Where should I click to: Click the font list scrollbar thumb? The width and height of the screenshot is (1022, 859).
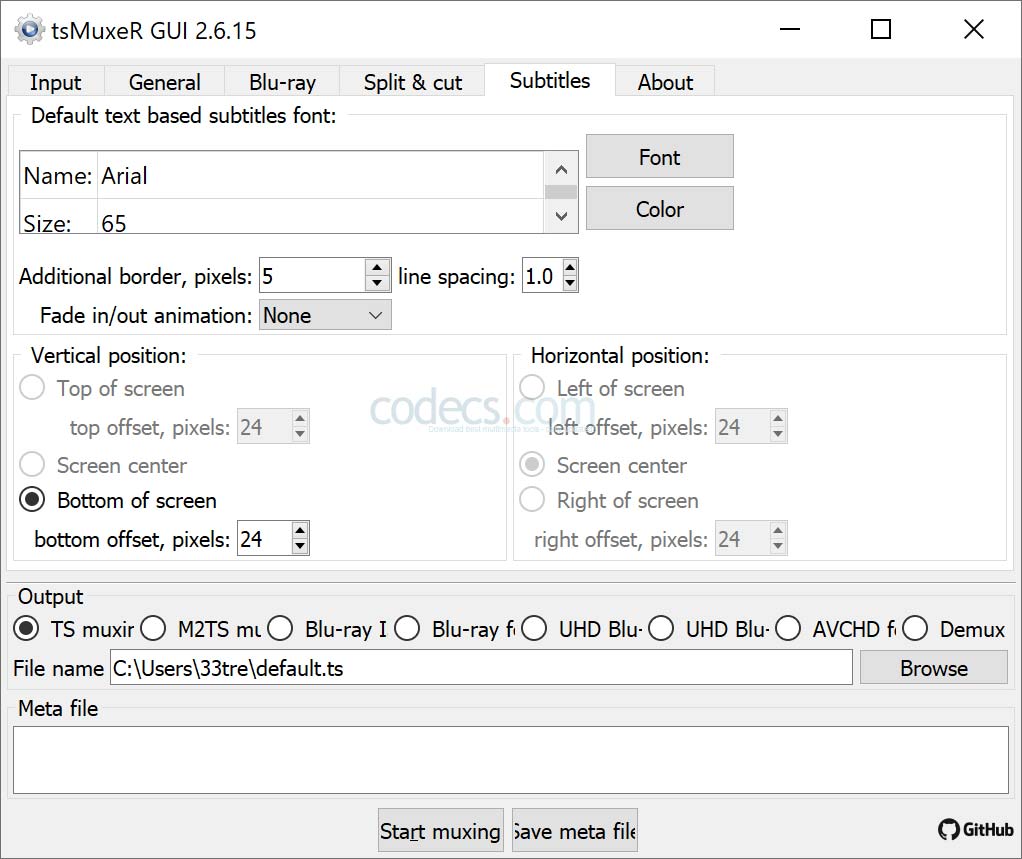(x=561, y=192)
